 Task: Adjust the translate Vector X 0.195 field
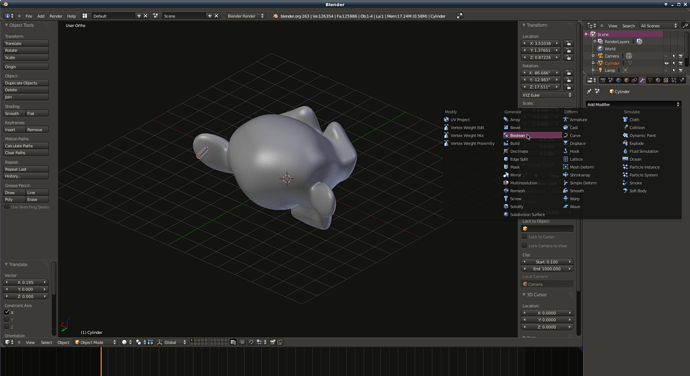point(26,282)
